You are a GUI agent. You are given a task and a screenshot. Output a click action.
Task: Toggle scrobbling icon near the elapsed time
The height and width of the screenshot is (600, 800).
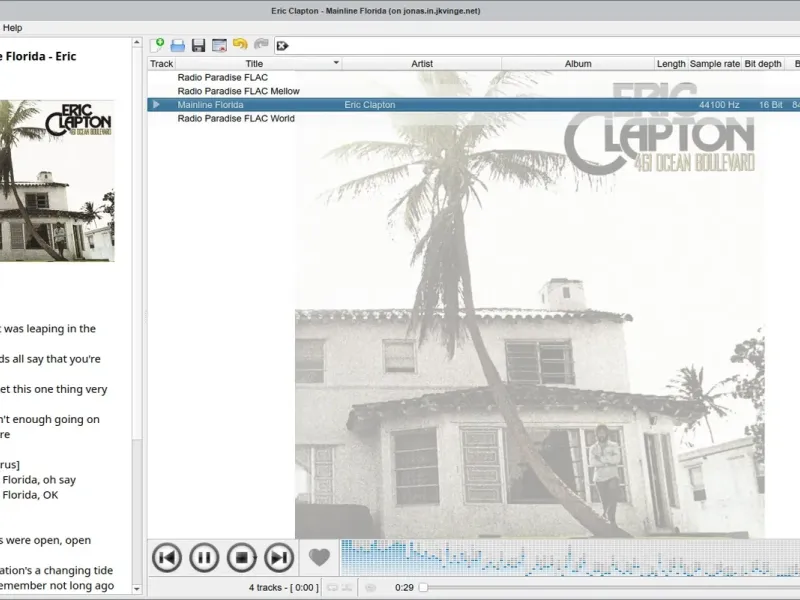pos(371,588)
